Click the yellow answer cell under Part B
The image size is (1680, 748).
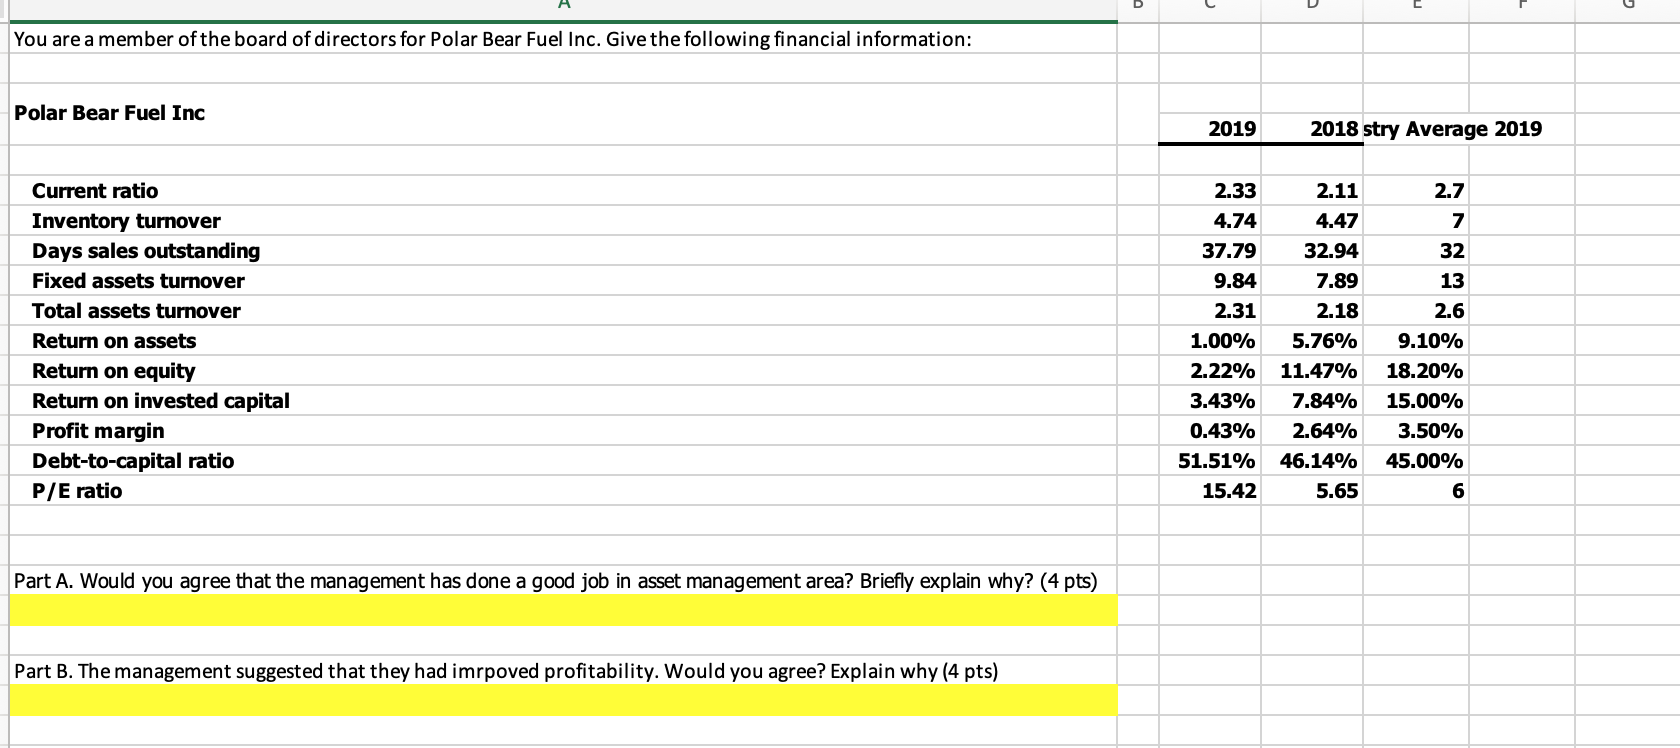(x=563, y=700)
